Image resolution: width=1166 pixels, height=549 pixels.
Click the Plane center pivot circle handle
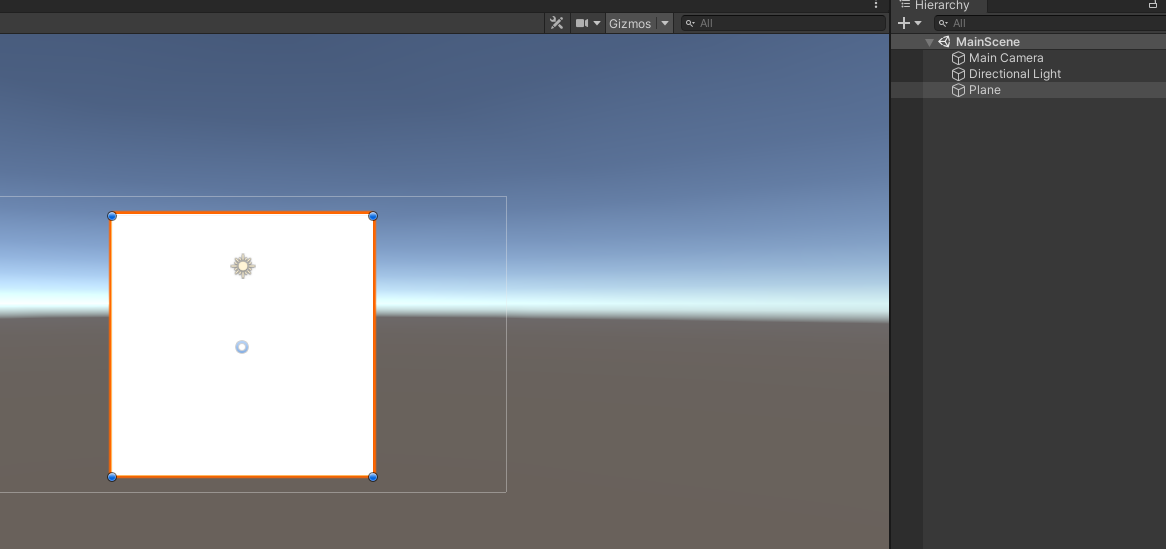point(242,347)
